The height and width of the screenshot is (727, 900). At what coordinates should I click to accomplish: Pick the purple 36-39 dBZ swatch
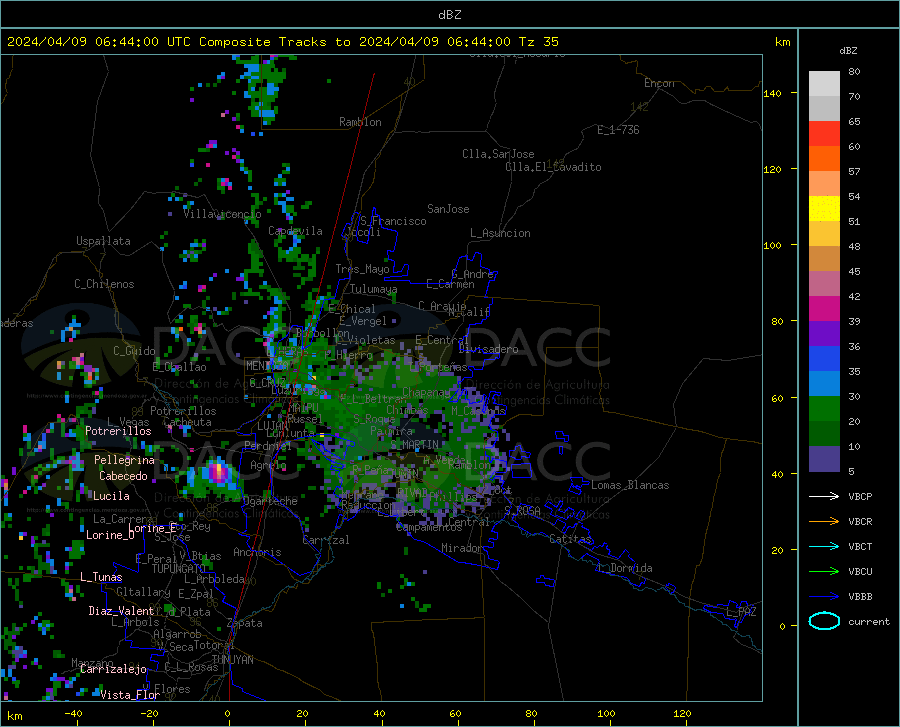pos(824,334)
